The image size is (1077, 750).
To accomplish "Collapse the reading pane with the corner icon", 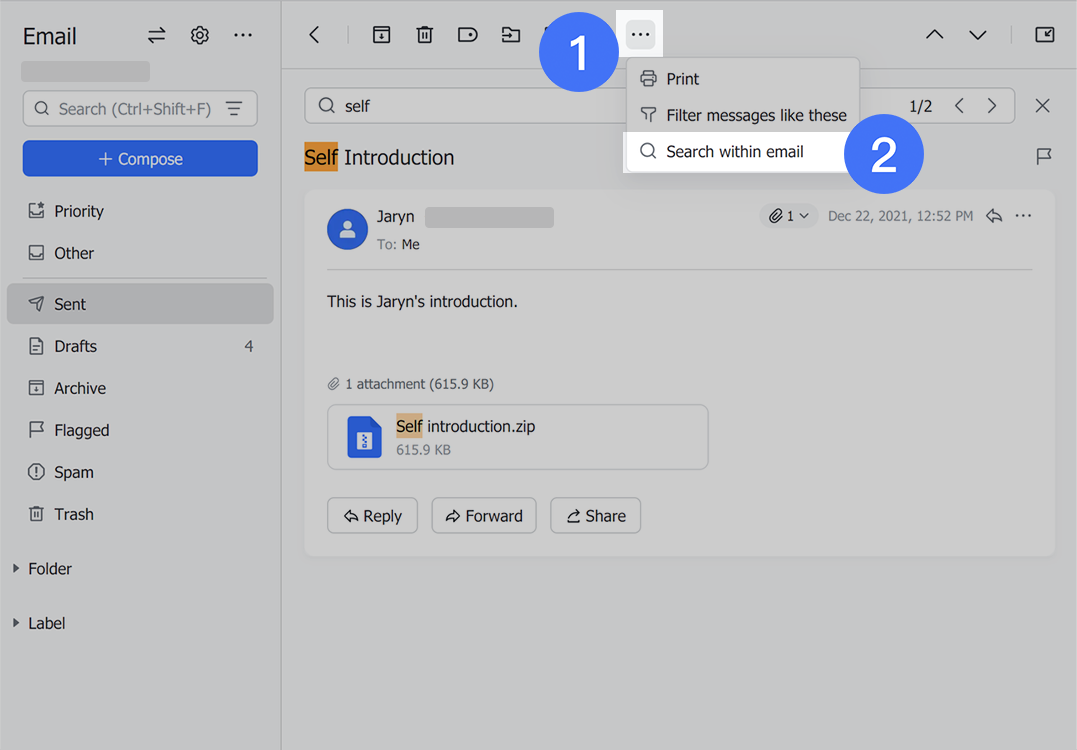I will pyautogui.click(x=1044, y=34).
